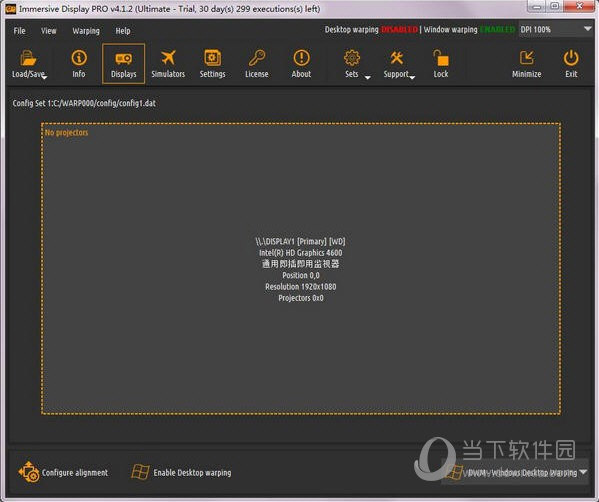
Task: Click the Window warping ENABLED status
Action: (x=469, y=29)
